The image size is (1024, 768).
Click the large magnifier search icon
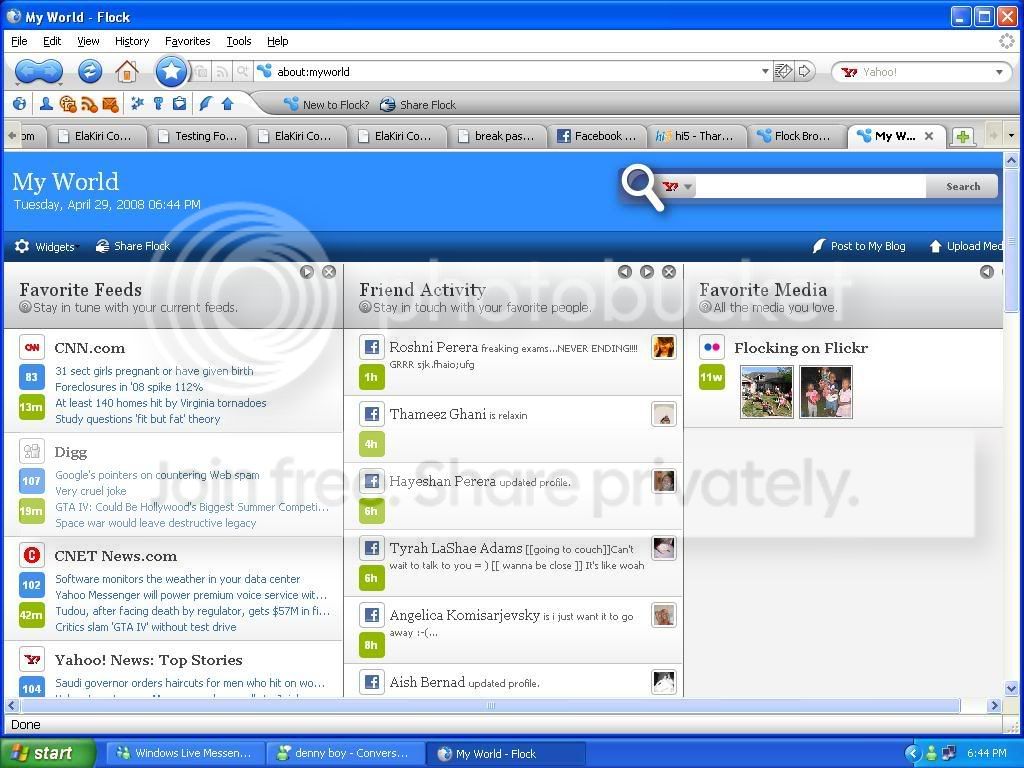(642, 187)
